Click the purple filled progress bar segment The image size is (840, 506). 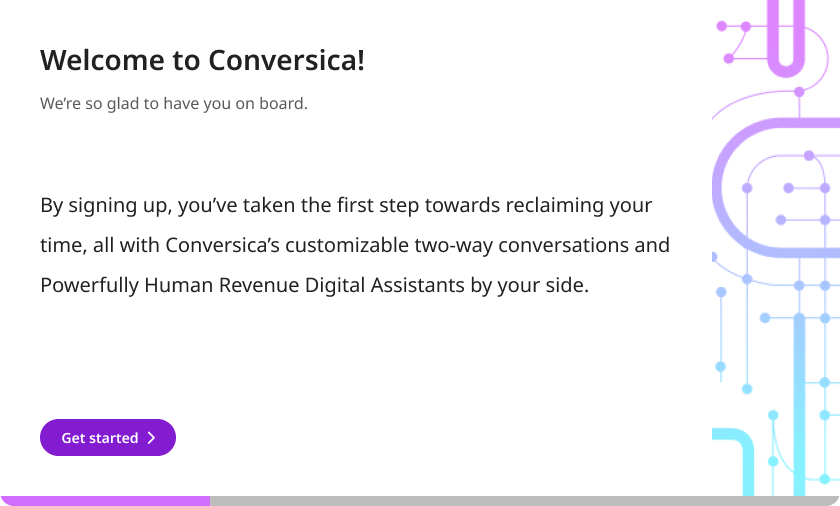(x=105, y=501)
